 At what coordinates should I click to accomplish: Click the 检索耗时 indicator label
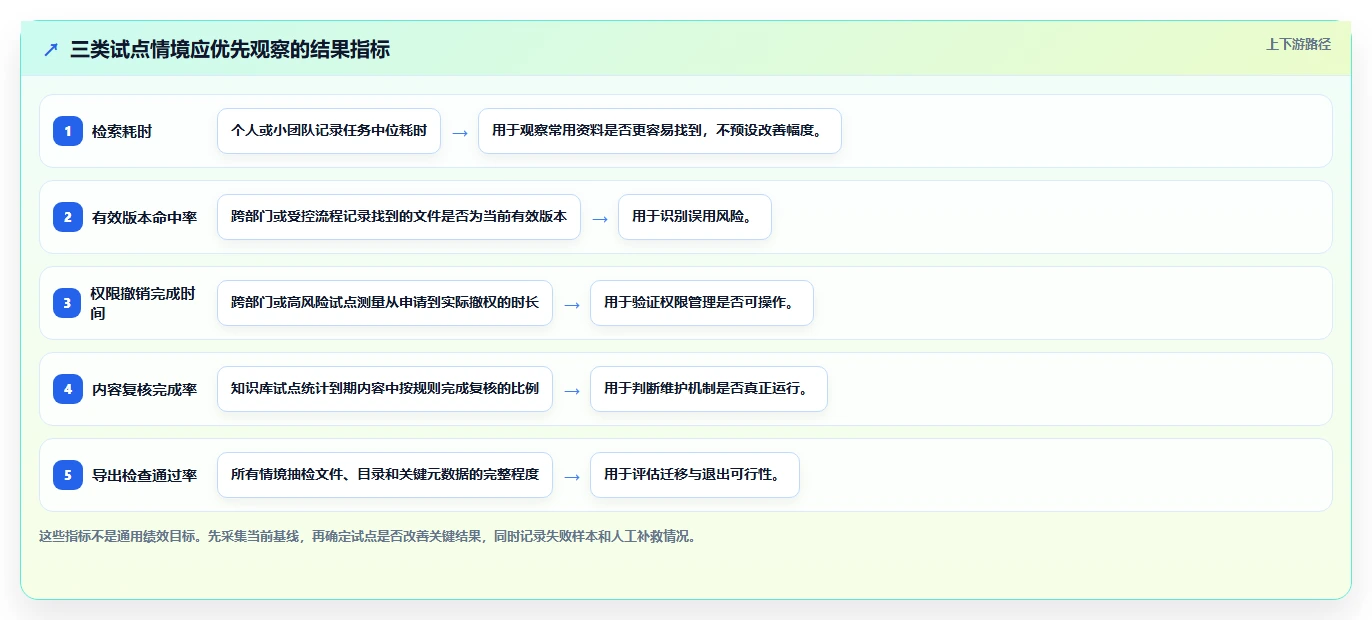coord(122,131)
